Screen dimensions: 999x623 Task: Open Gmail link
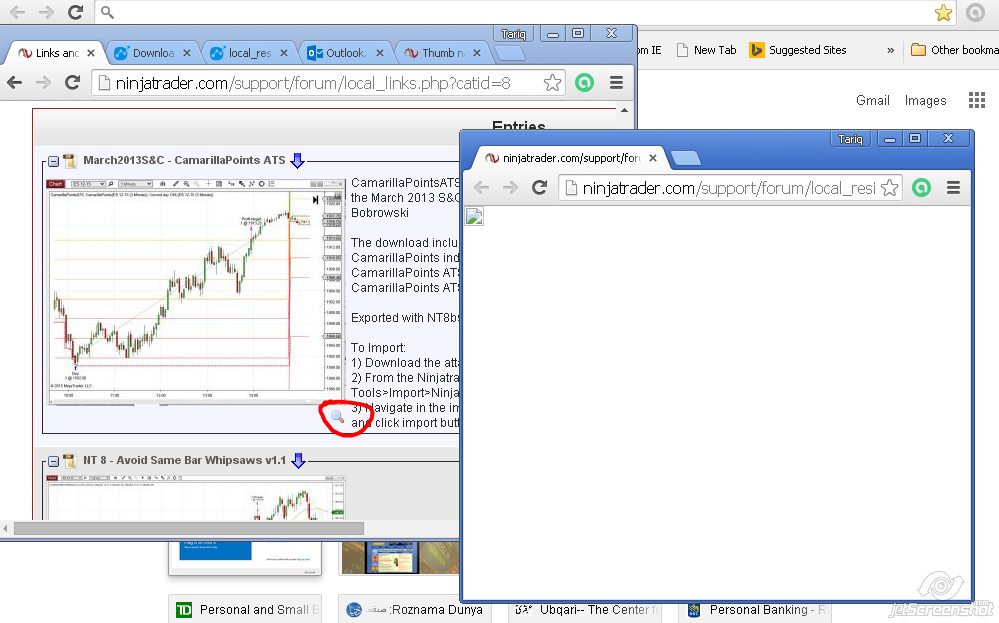(x=872, y=100)
